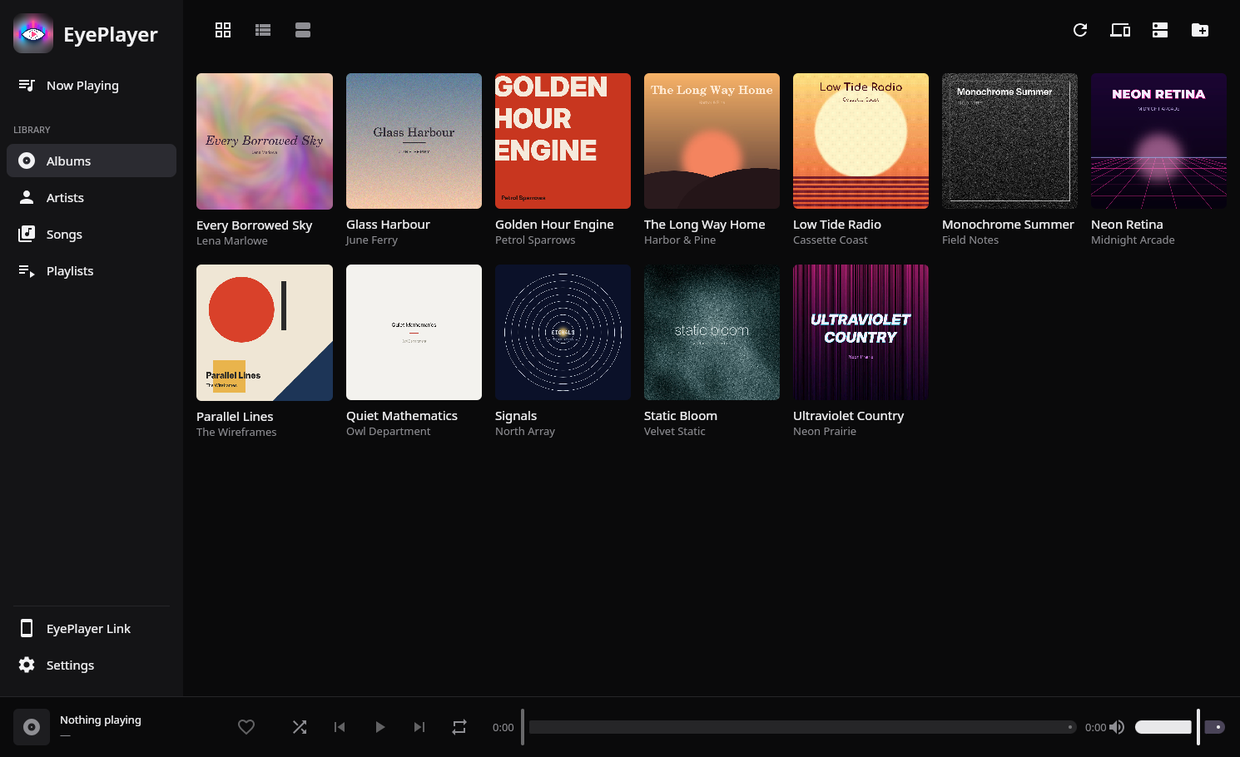Open the devices icon in top toolbar
1240x757 pixels.
pyautogui.click(x=1120, y=30)
